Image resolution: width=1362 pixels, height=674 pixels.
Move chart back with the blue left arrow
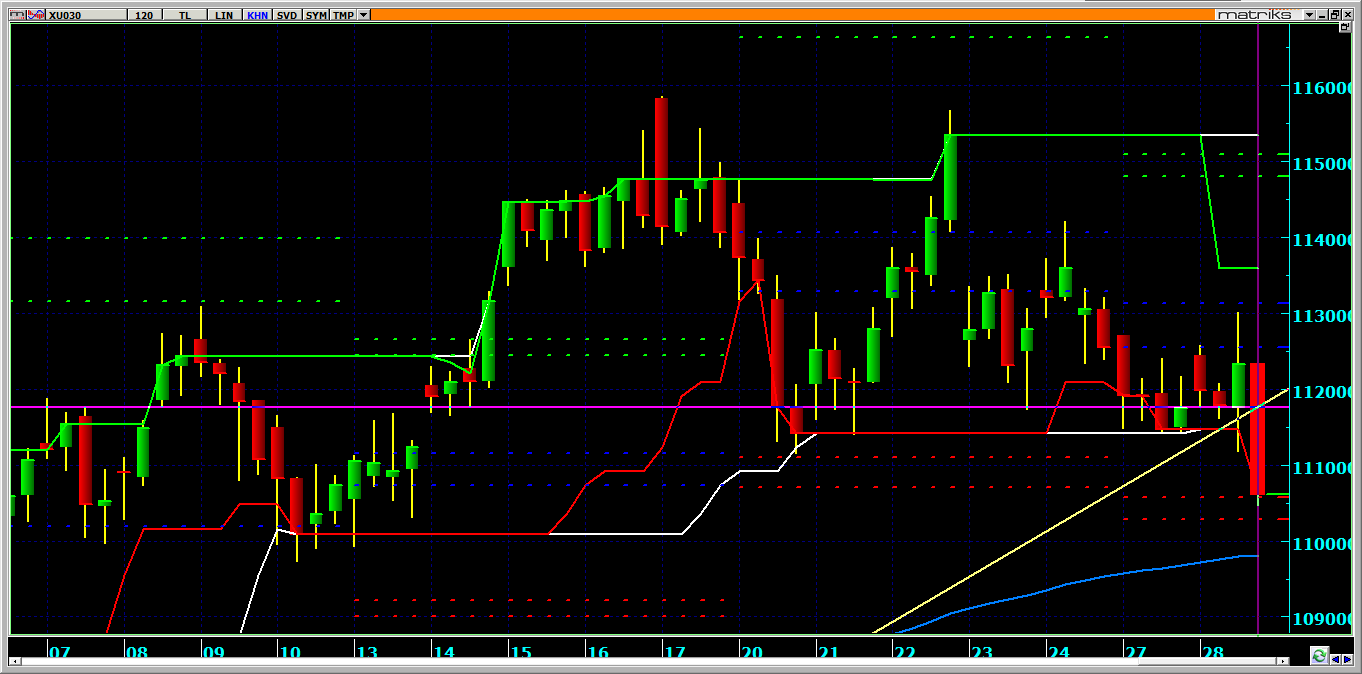(x=1335, y=660)
